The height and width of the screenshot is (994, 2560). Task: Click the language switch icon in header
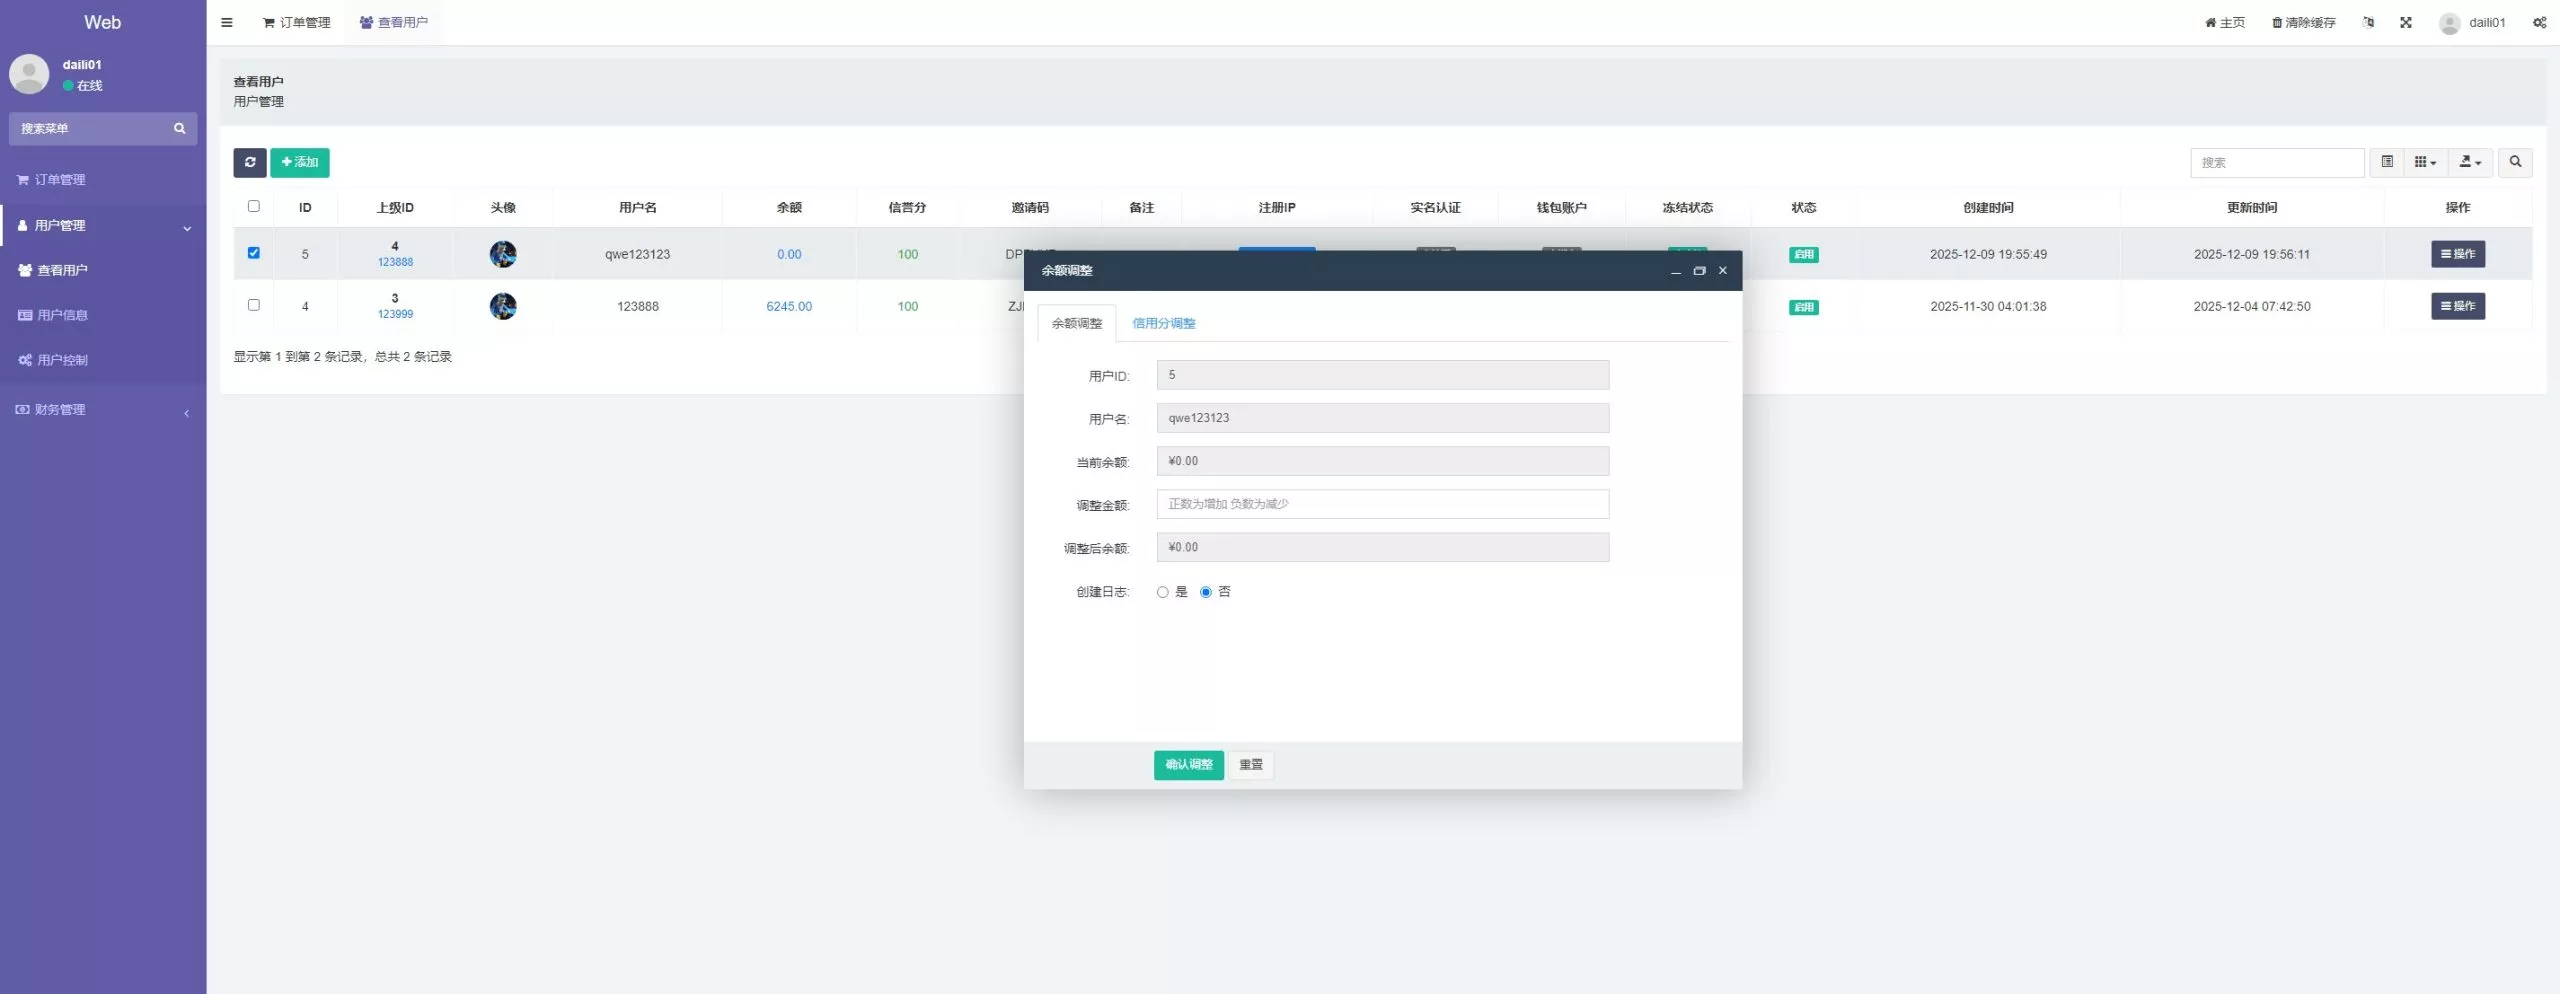tap(2367, 22)
